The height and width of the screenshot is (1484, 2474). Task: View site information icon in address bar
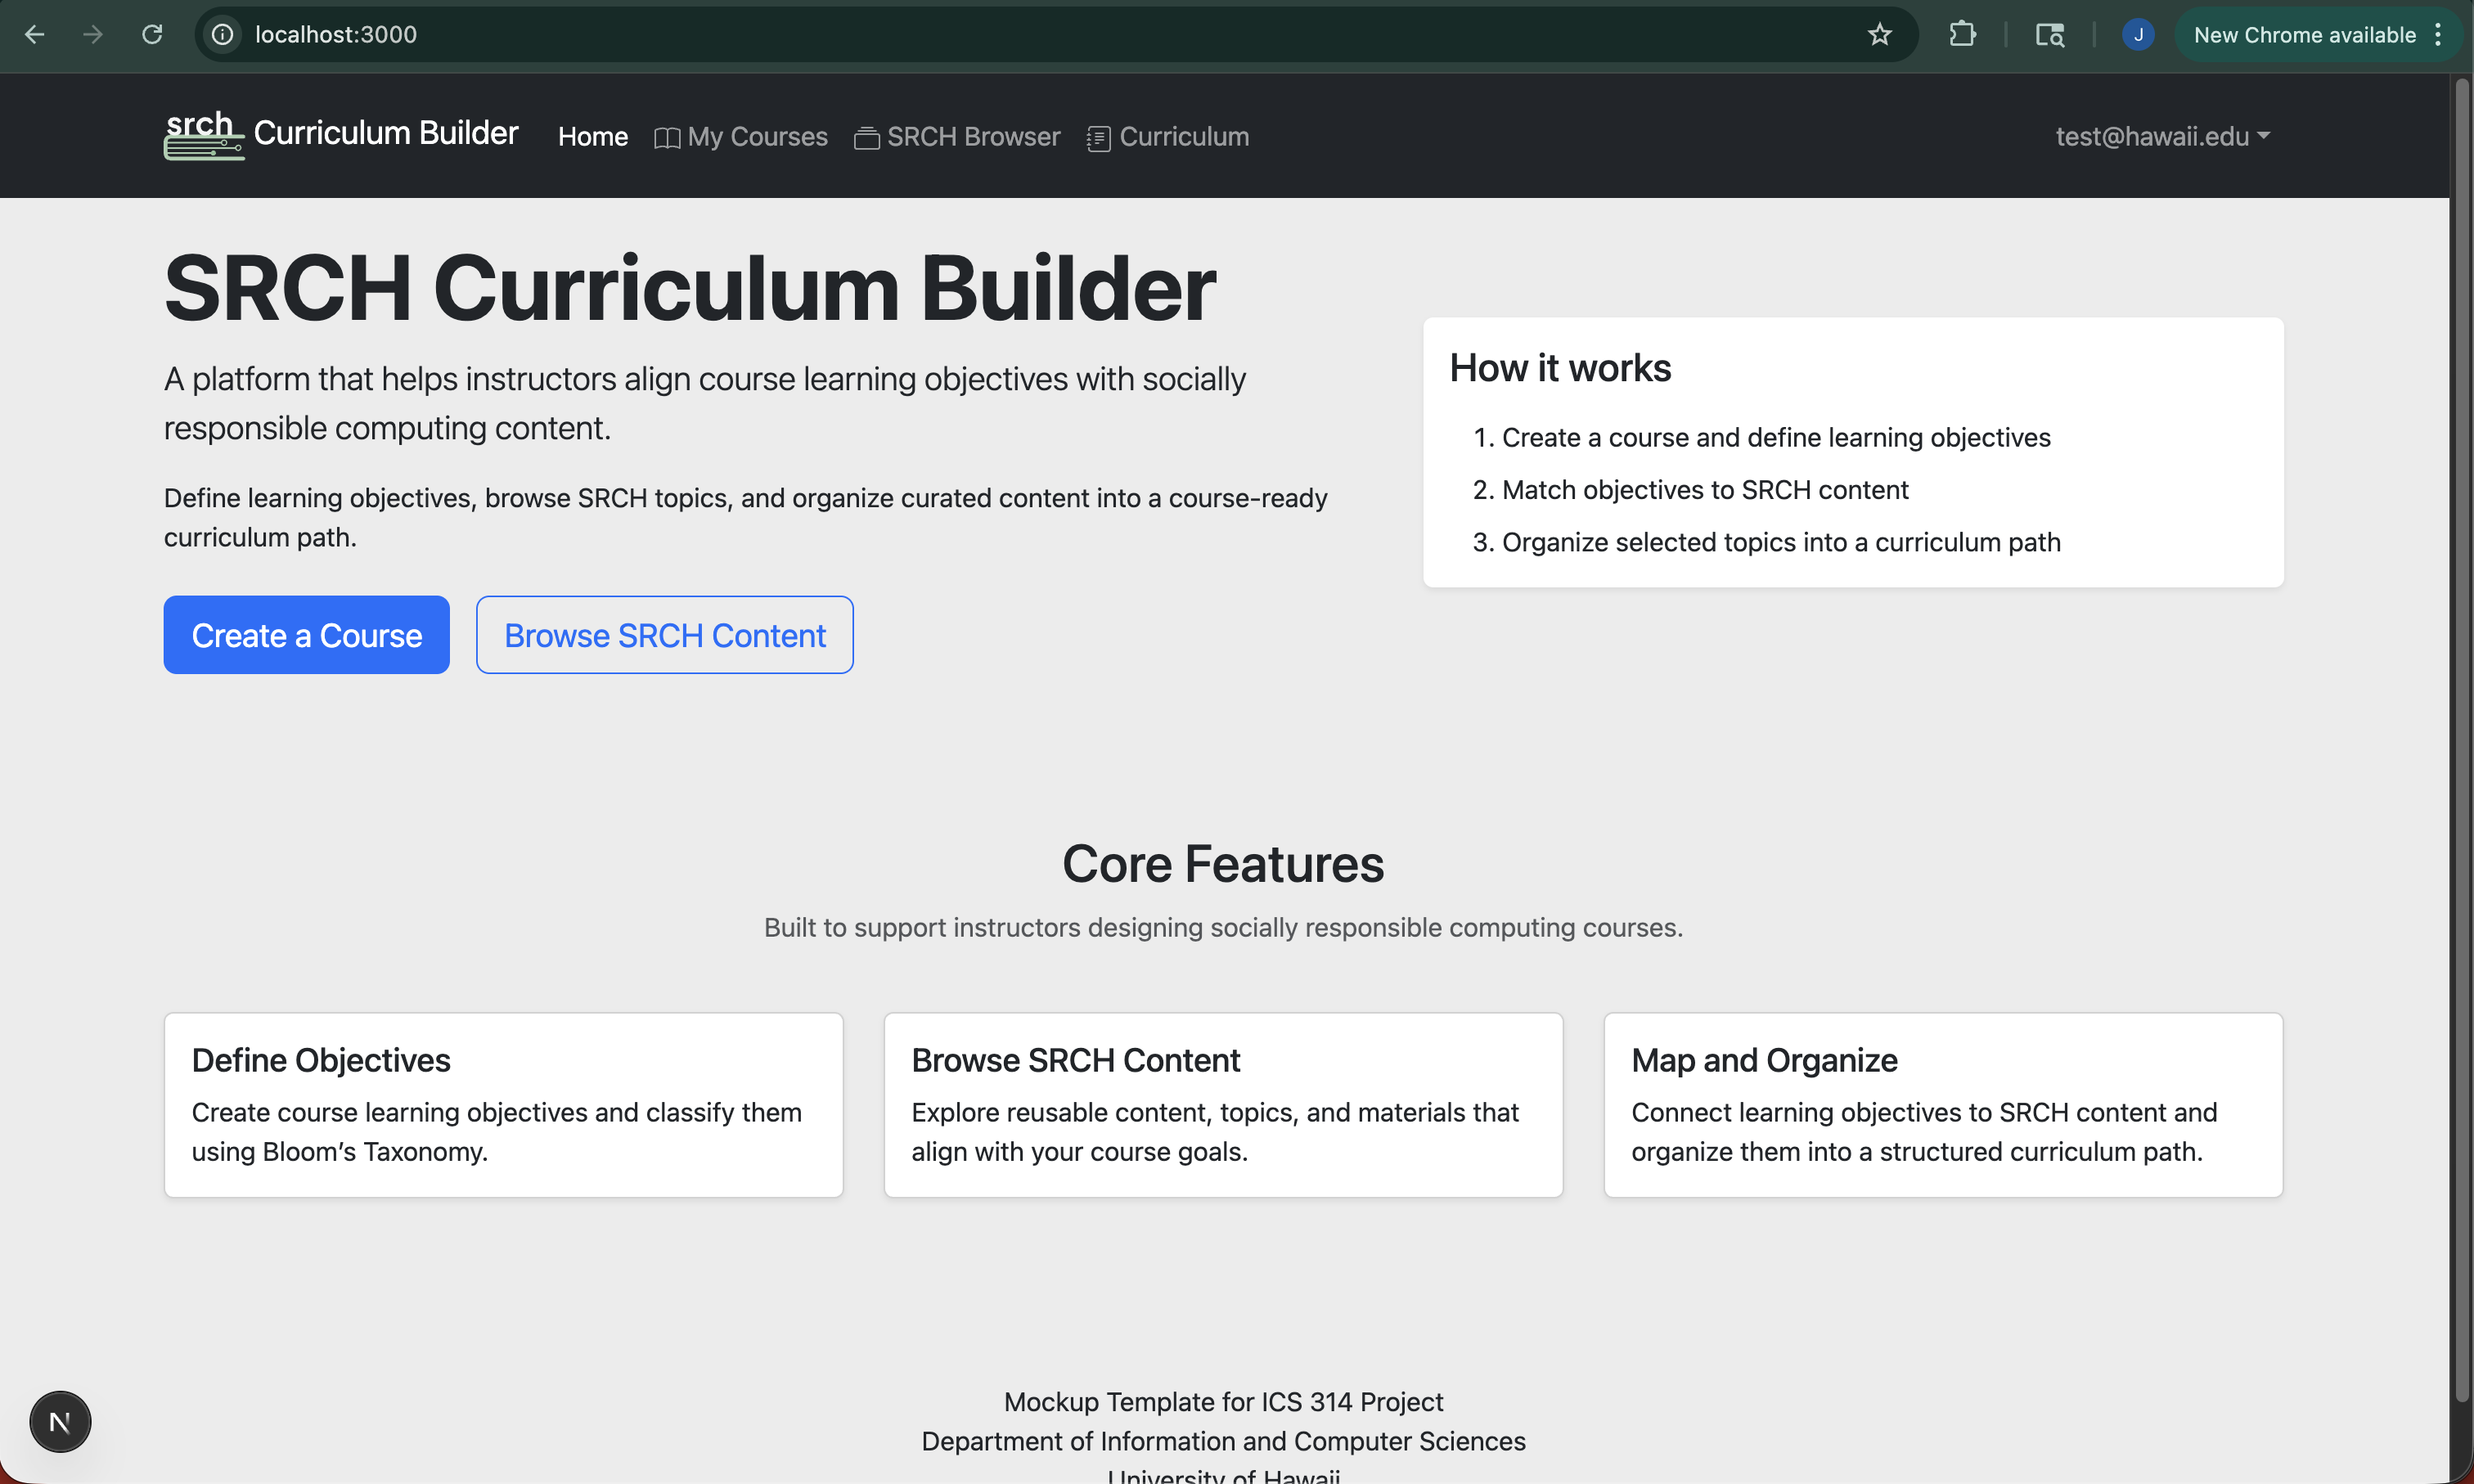[x=223, y=35]
